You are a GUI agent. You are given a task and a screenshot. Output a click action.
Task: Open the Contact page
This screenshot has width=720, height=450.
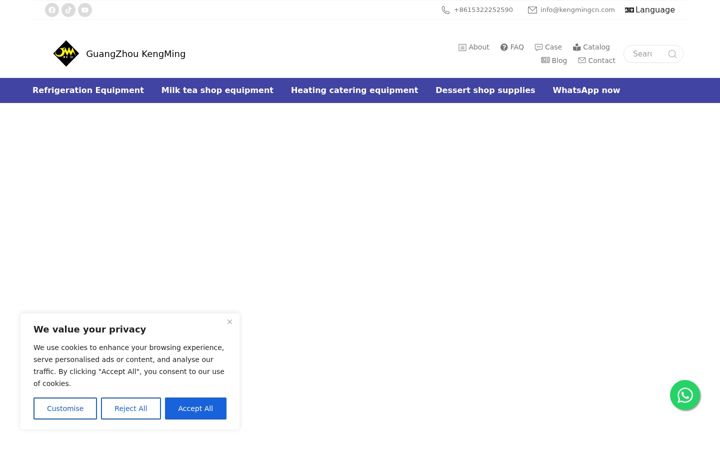[x=596, y=60]
